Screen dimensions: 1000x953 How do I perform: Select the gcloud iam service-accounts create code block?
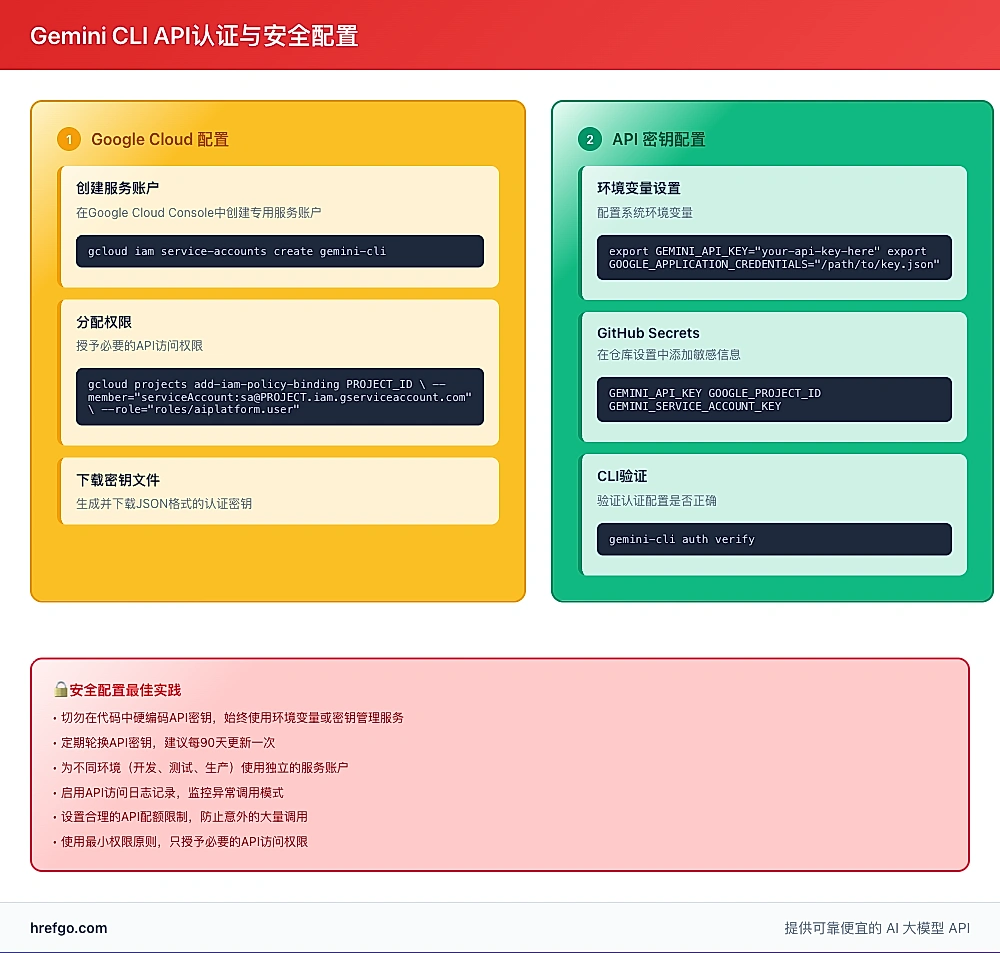(x=279, y=251)
